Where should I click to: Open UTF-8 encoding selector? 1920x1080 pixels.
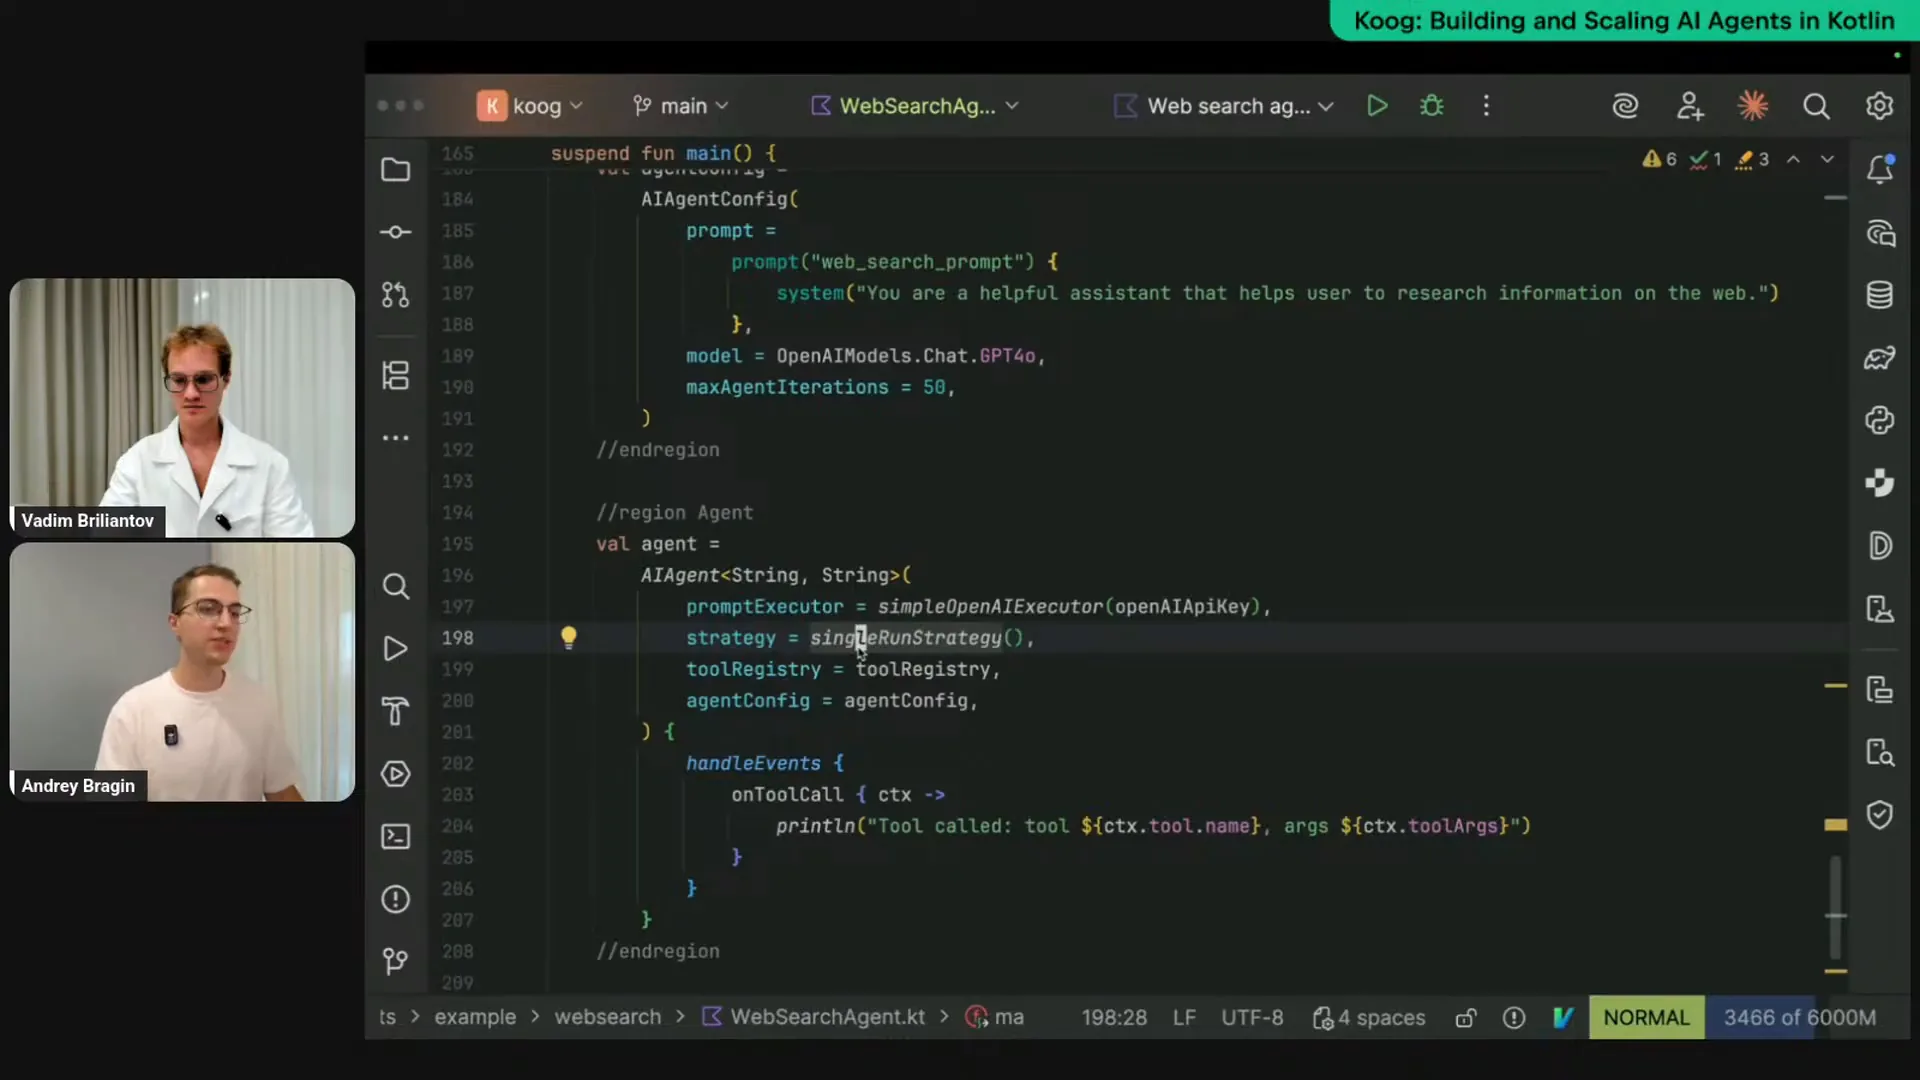point(1252,1018)
